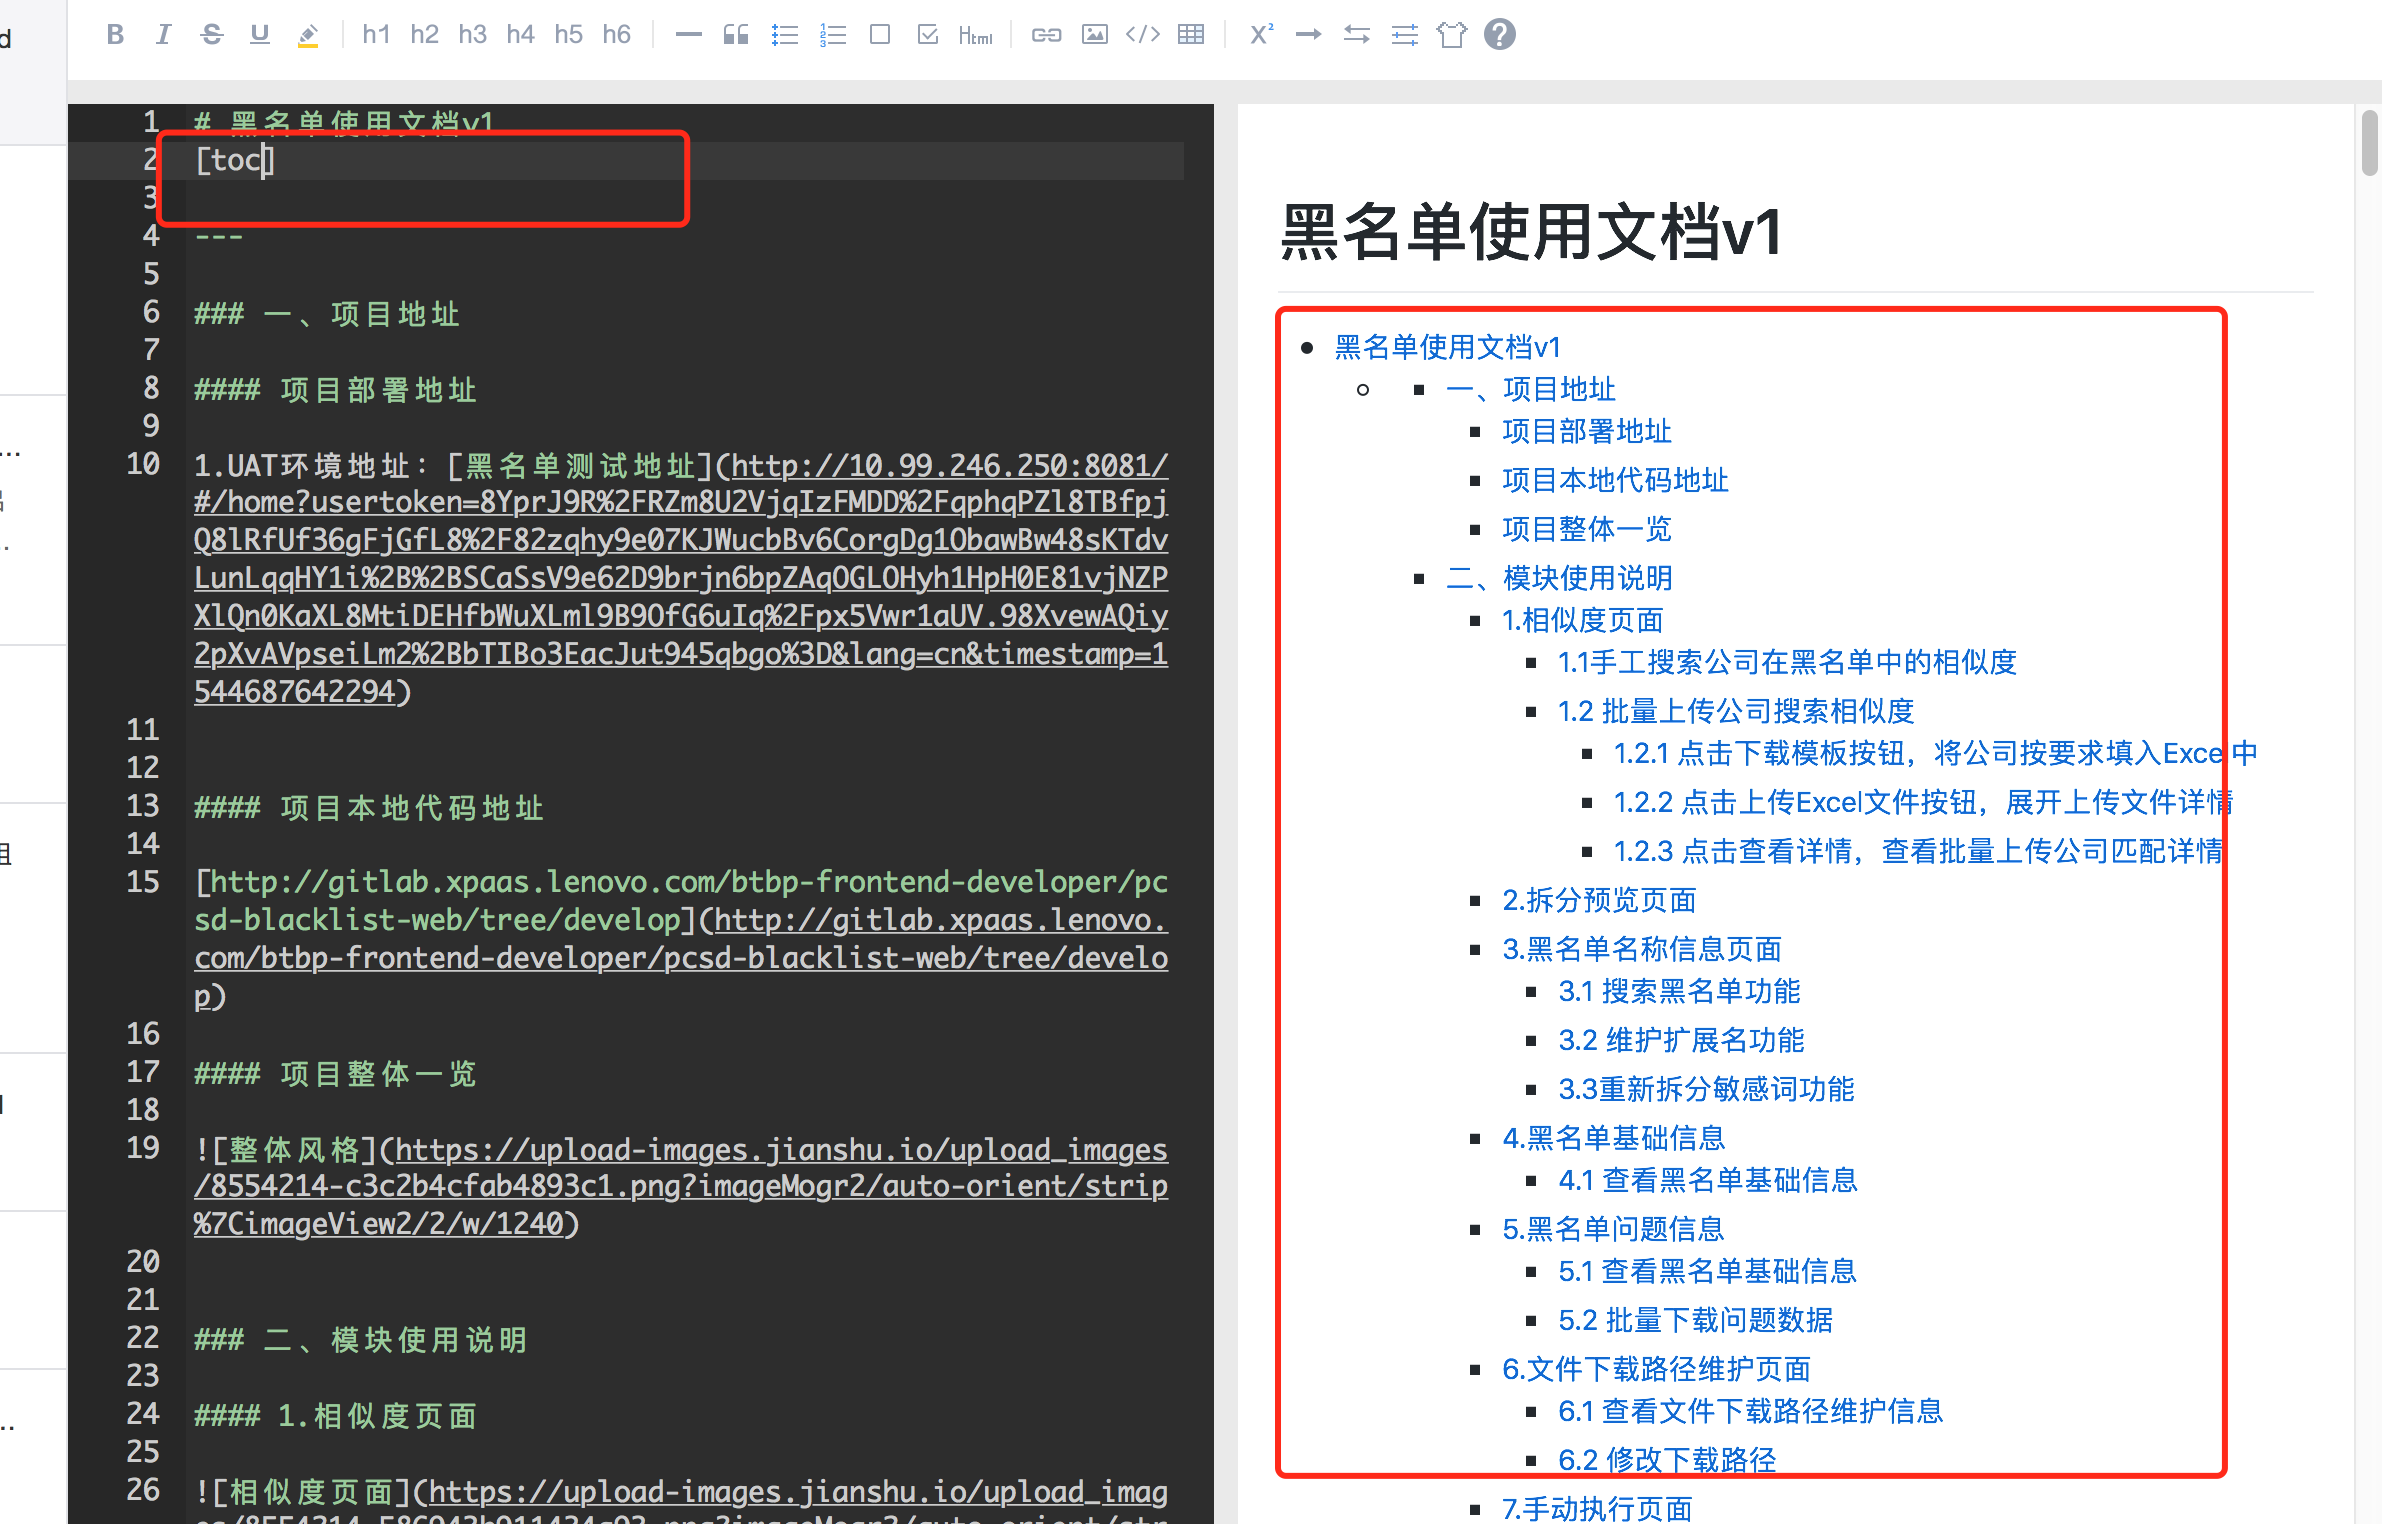Apply h3 heading style
This screenshot has width=2382, height=1524.
(x=472, y=35)
